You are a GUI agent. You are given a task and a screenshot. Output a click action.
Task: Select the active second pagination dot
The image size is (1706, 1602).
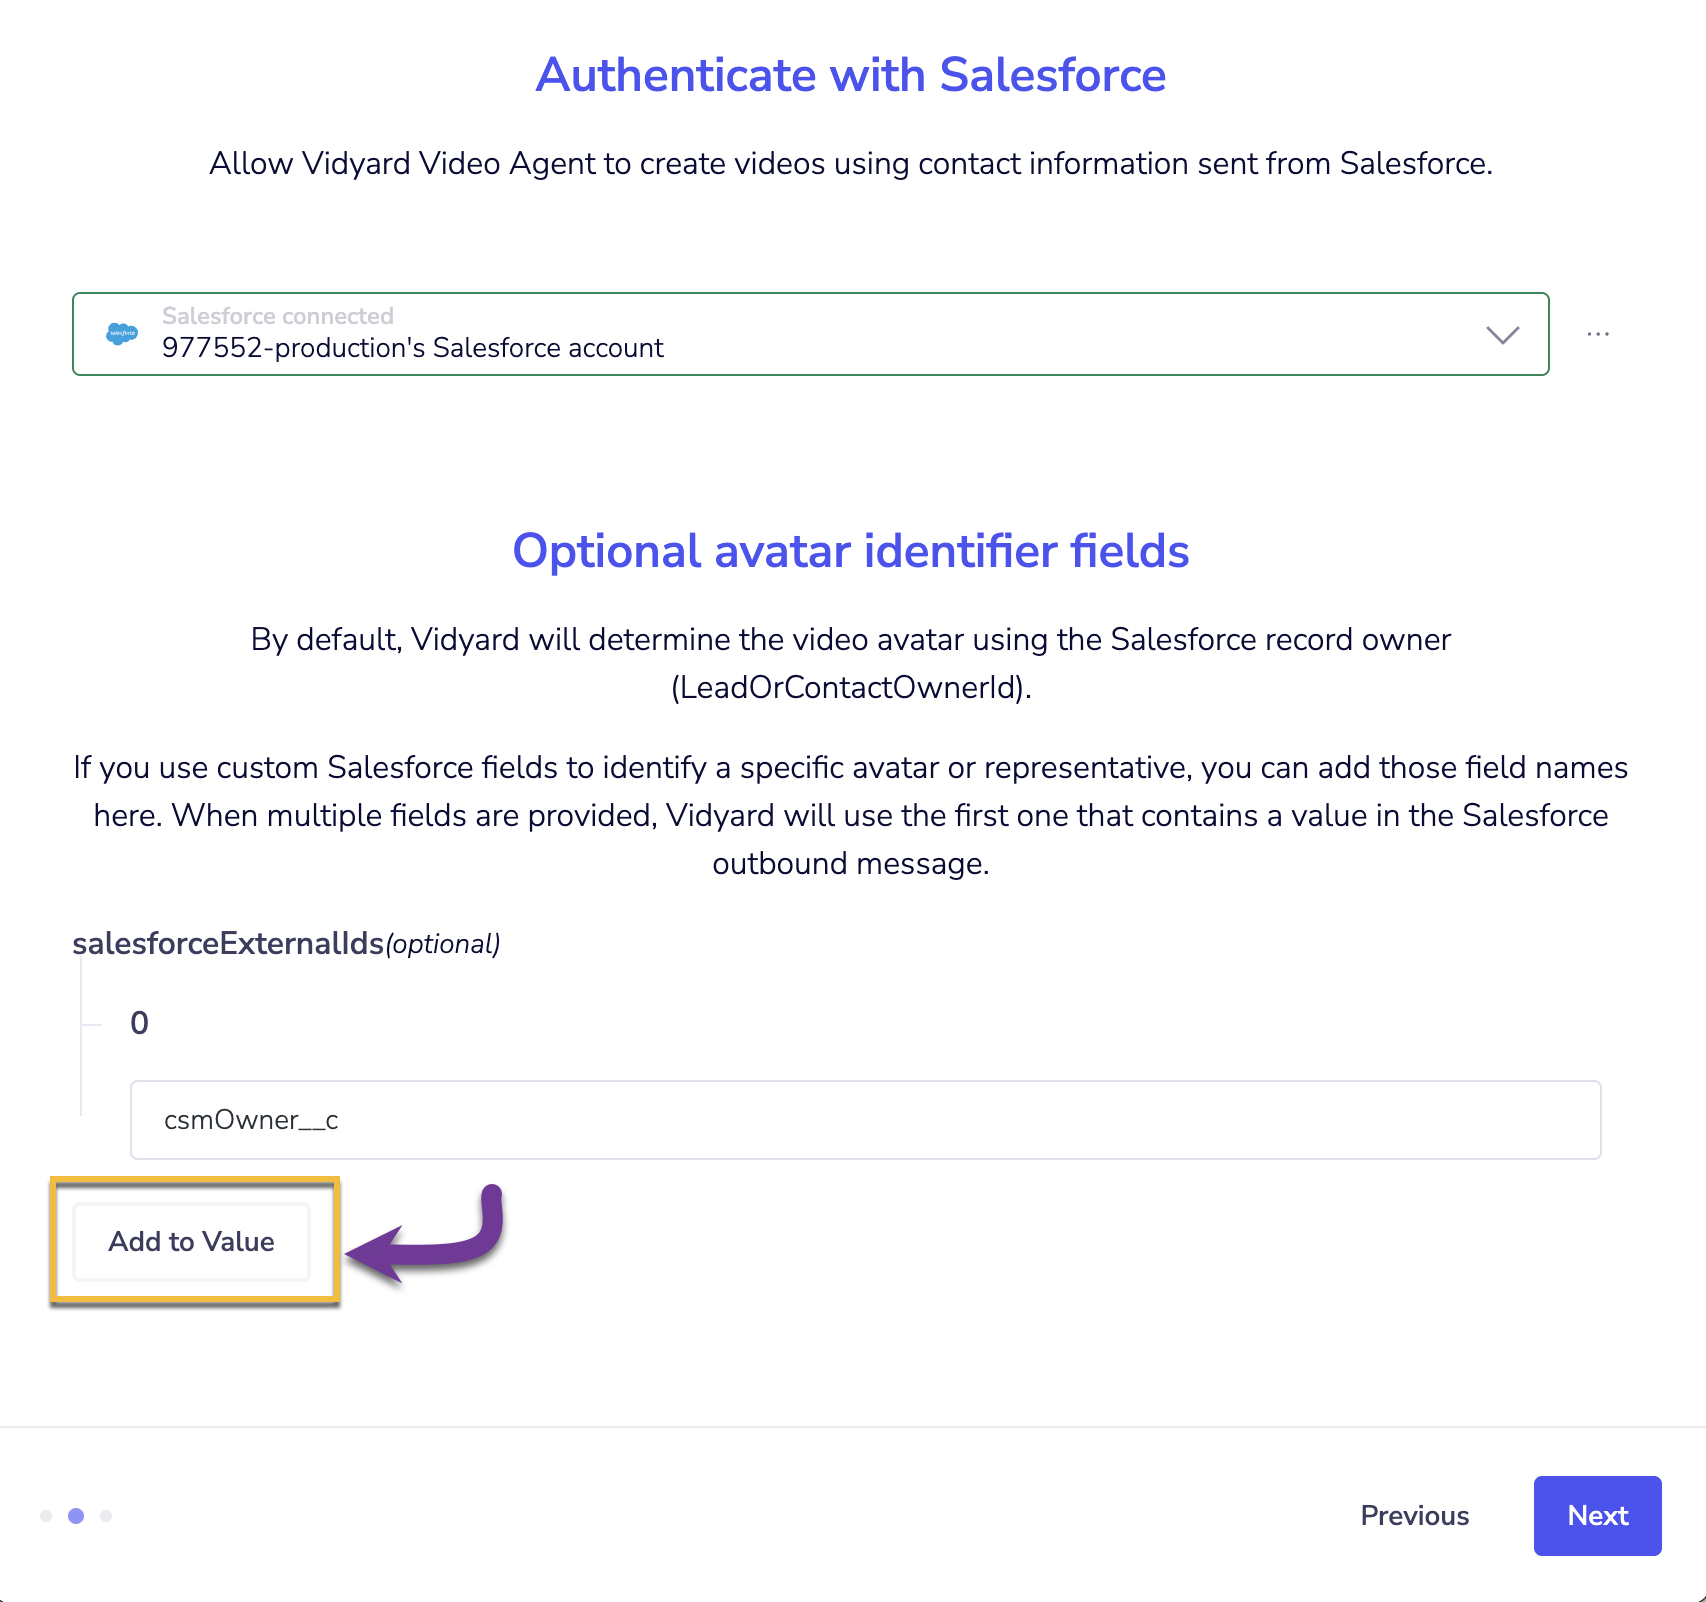coord(76,1514)
